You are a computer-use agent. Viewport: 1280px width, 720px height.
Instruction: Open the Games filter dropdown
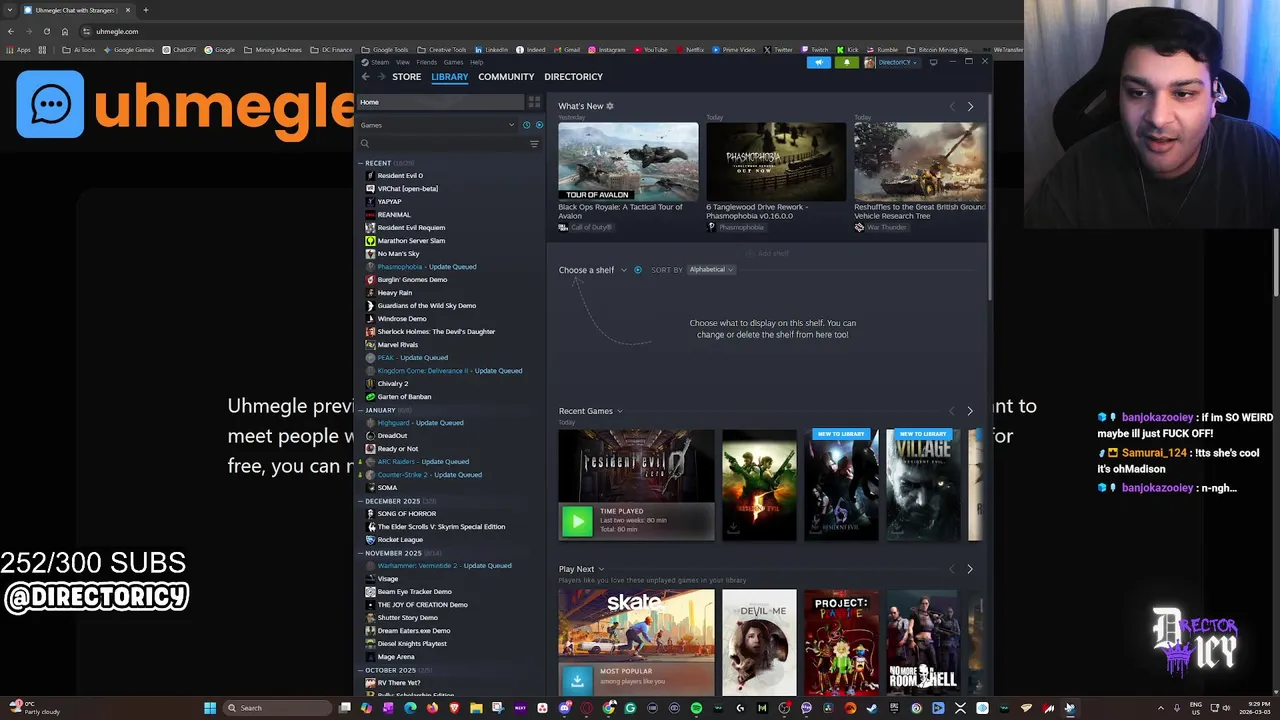438,125
